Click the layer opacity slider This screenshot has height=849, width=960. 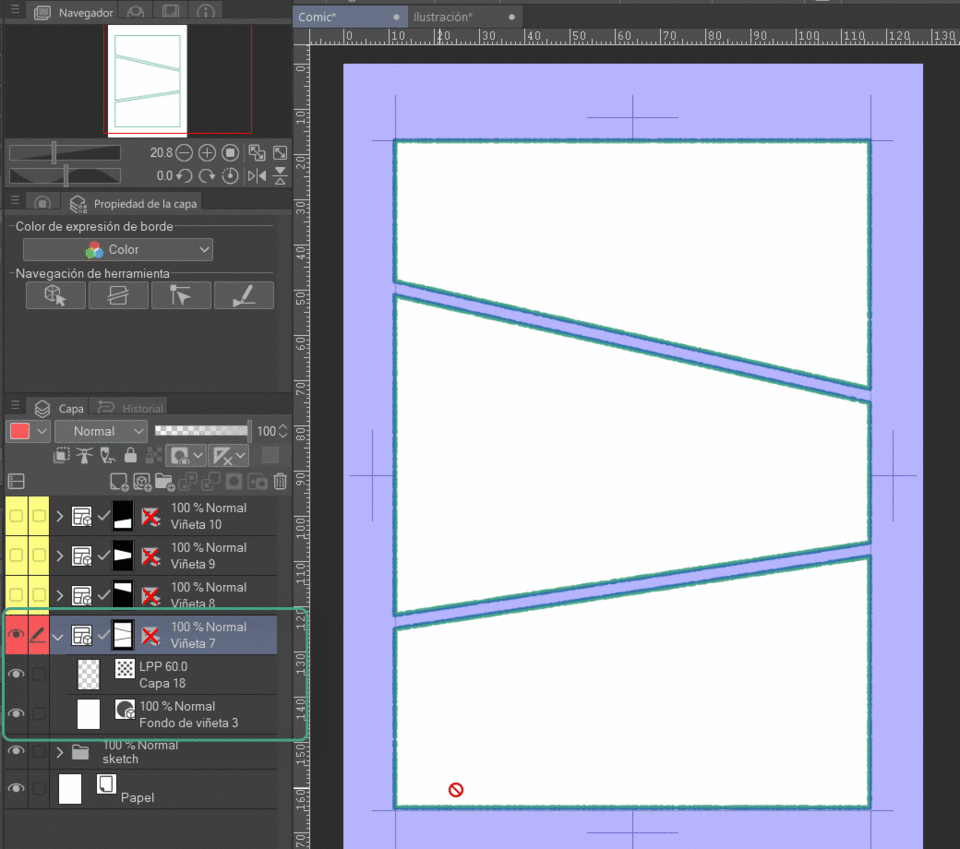202,431
